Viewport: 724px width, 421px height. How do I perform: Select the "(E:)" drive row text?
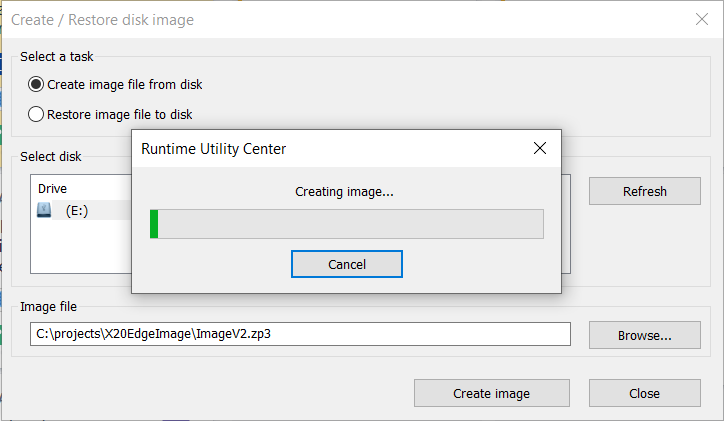(x=77, y=211)
